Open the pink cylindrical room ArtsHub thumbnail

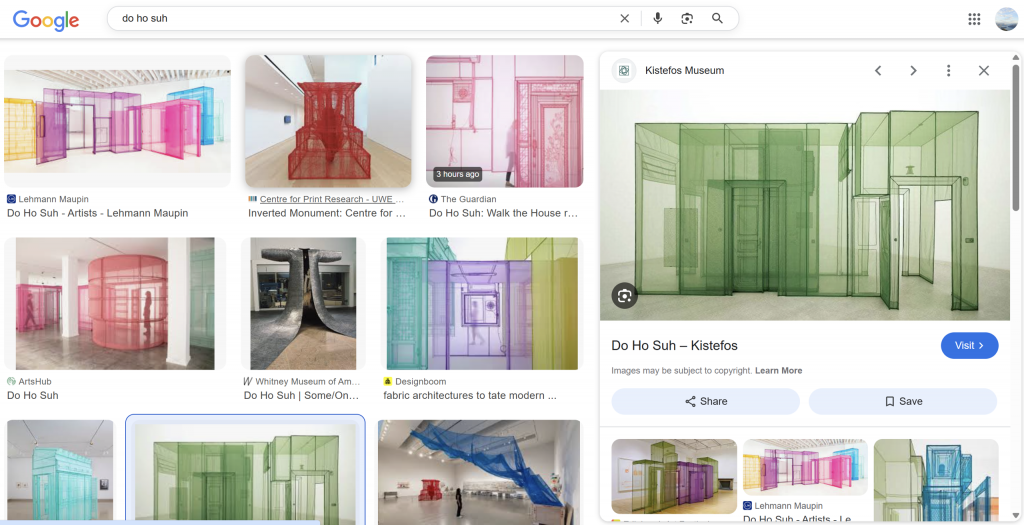(115, 304)
